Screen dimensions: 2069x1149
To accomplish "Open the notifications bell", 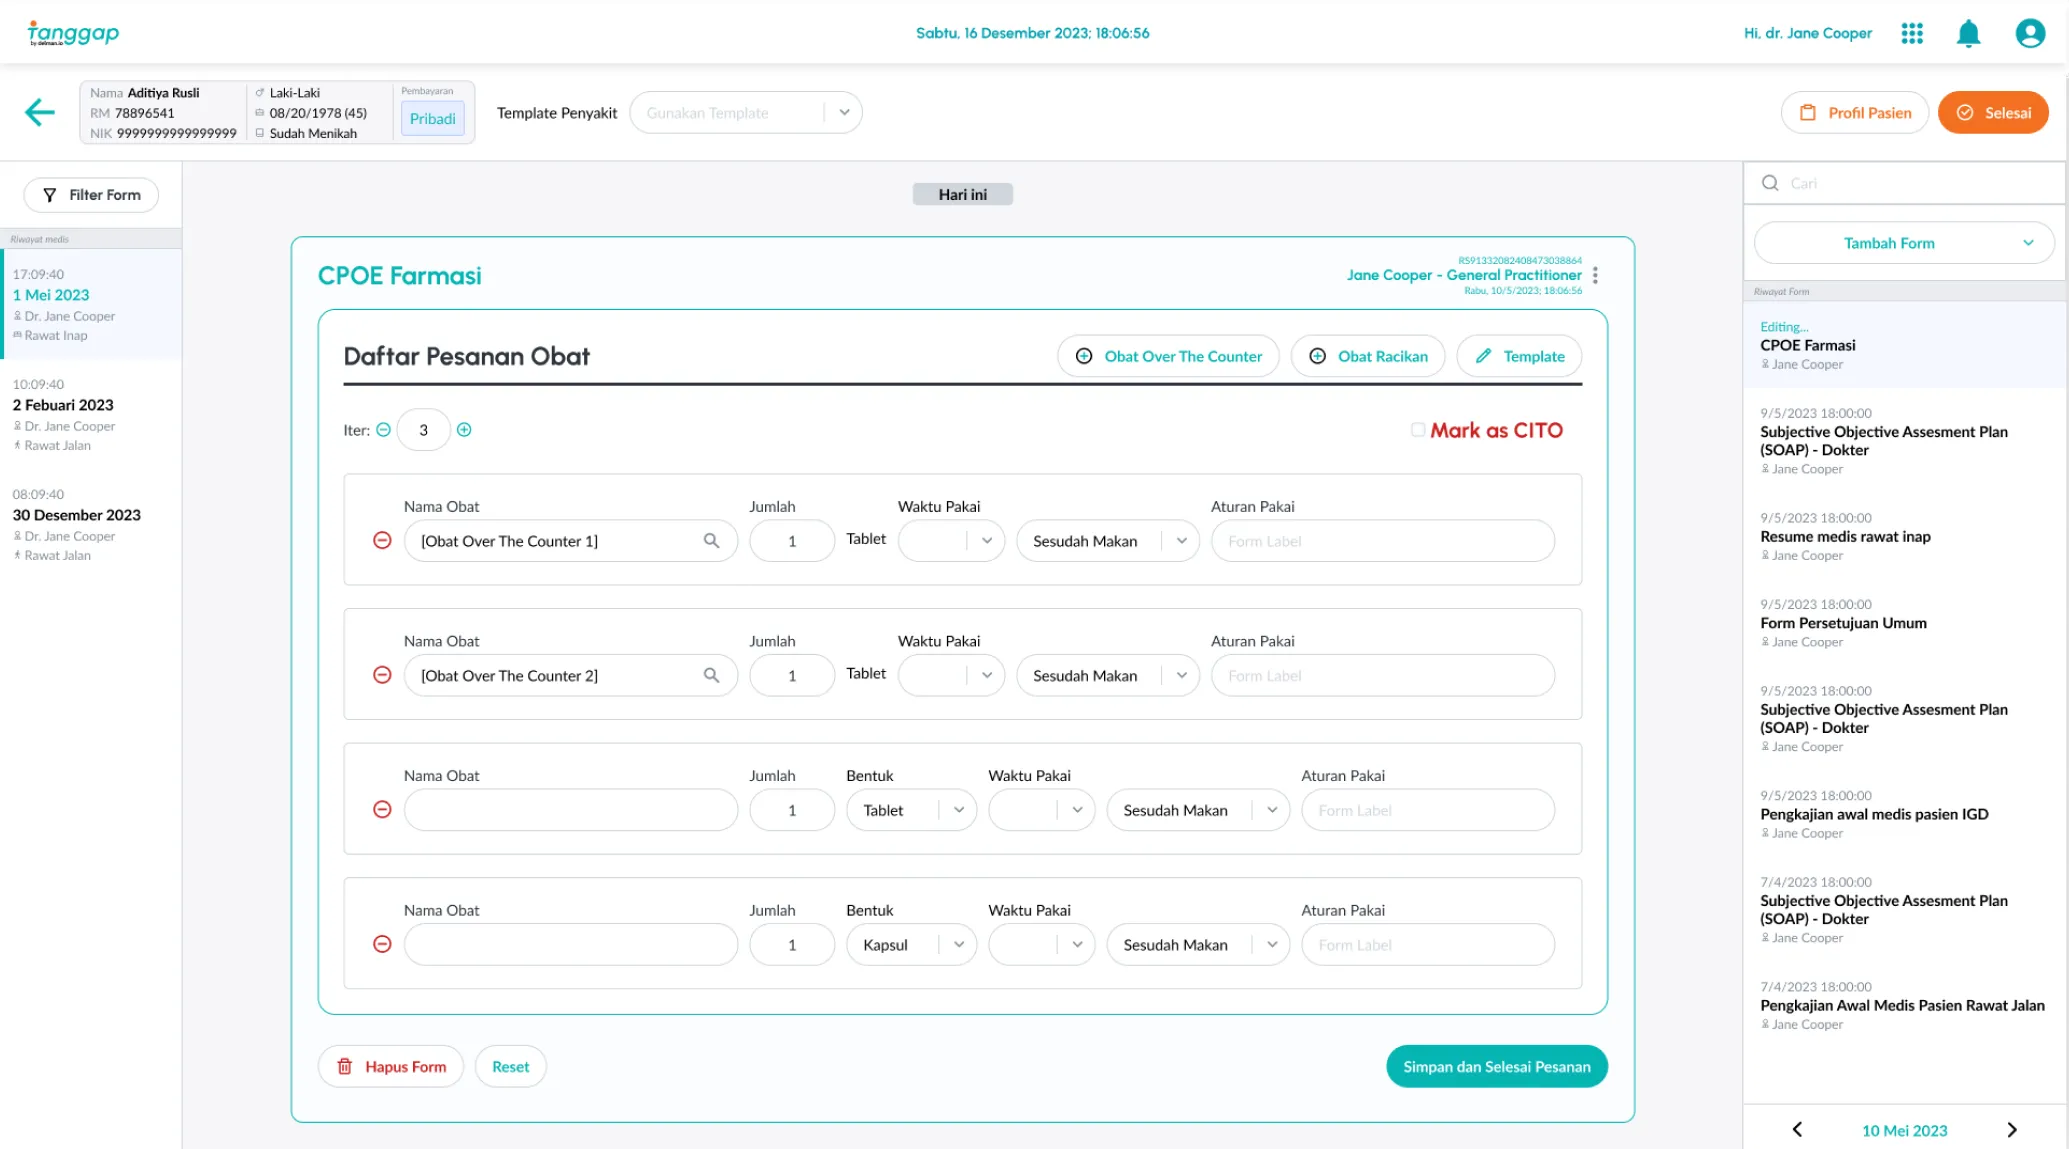I will [1968, 33].
